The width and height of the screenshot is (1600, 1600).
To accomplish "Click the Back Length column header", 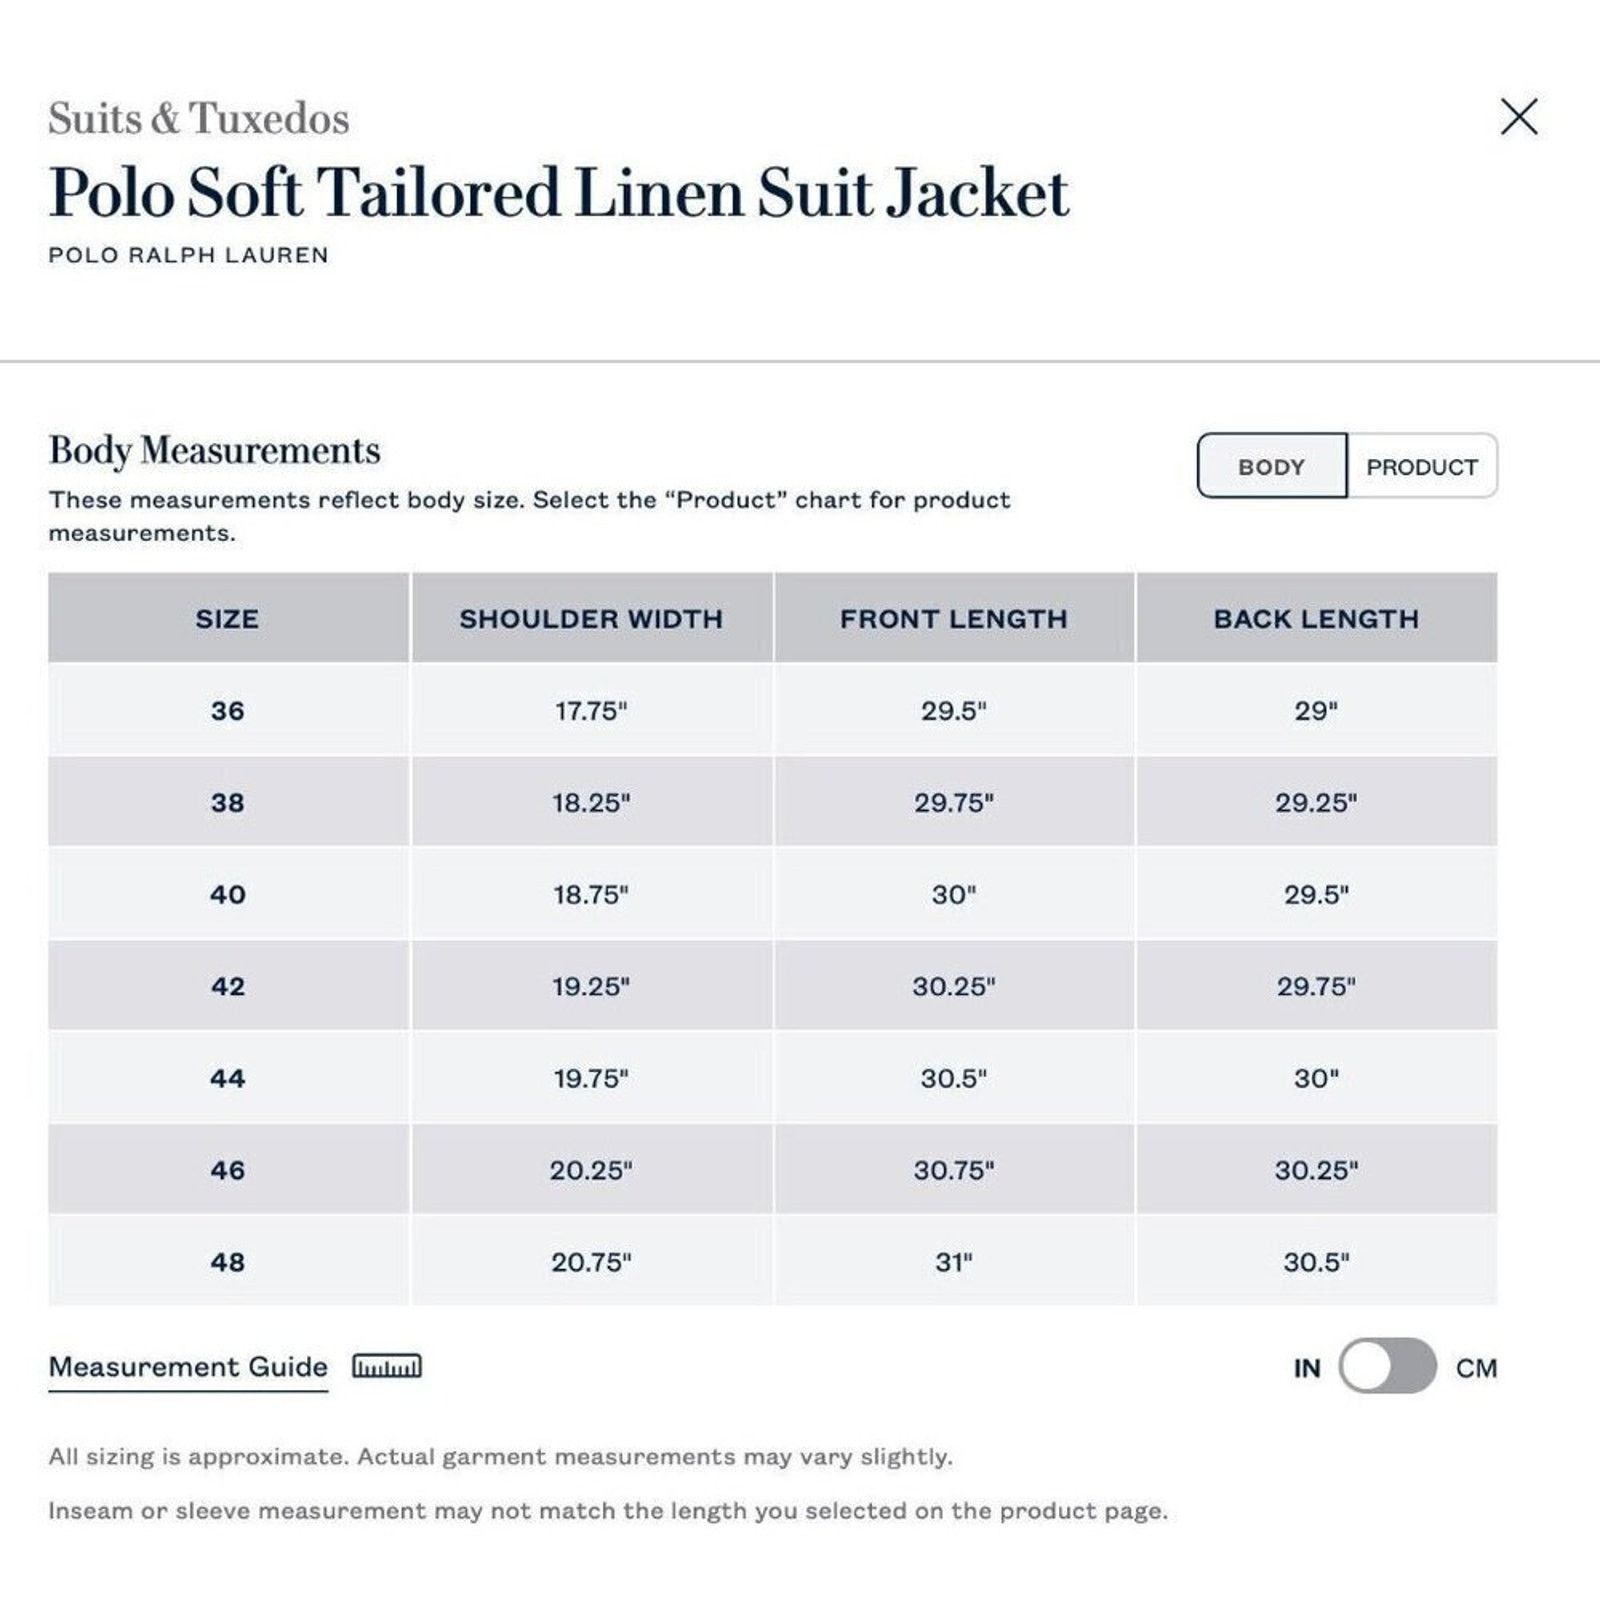I will (1316, 618).
